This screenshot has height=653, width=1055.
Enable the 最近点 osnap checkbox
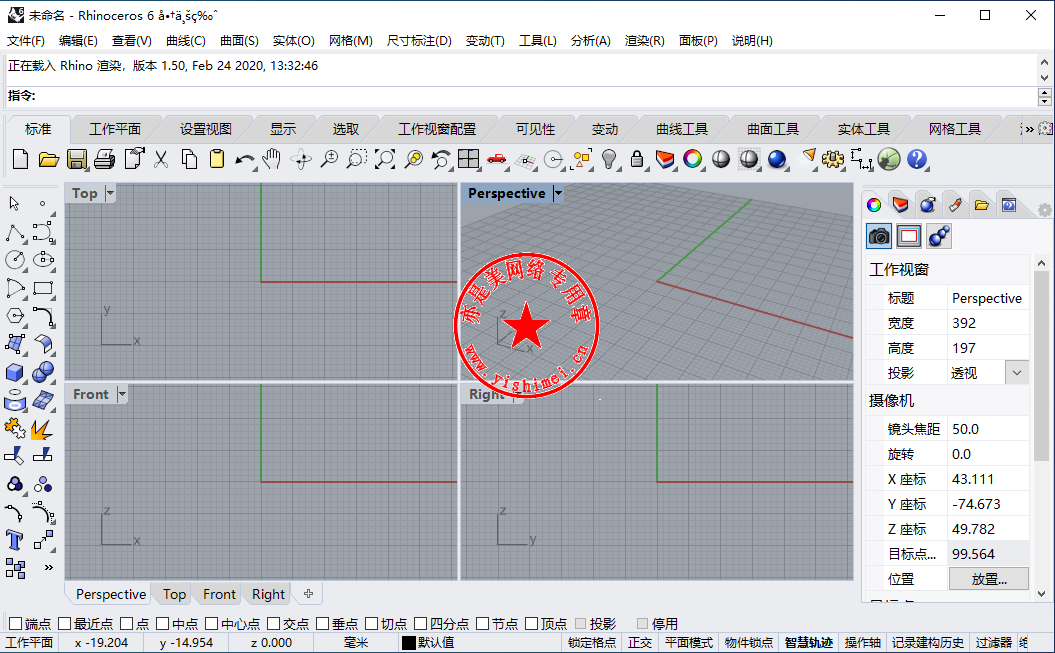[65, 623]
